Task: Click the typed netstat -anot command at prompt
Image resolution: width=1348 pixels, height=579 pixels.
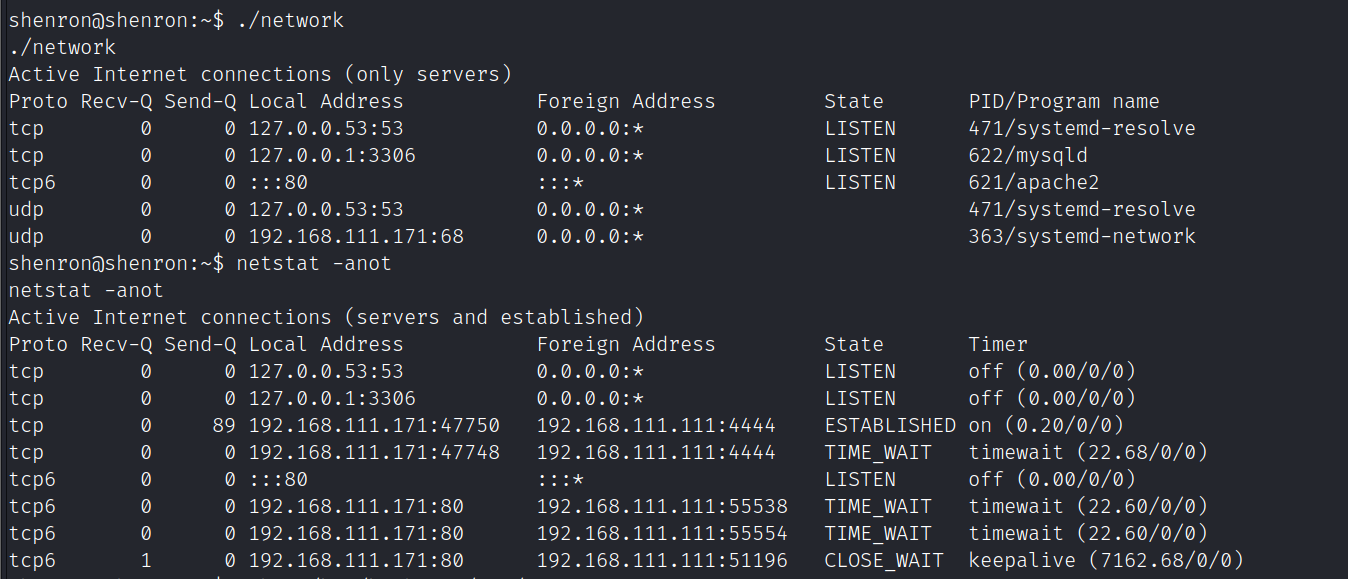Action: click(314, 263)
